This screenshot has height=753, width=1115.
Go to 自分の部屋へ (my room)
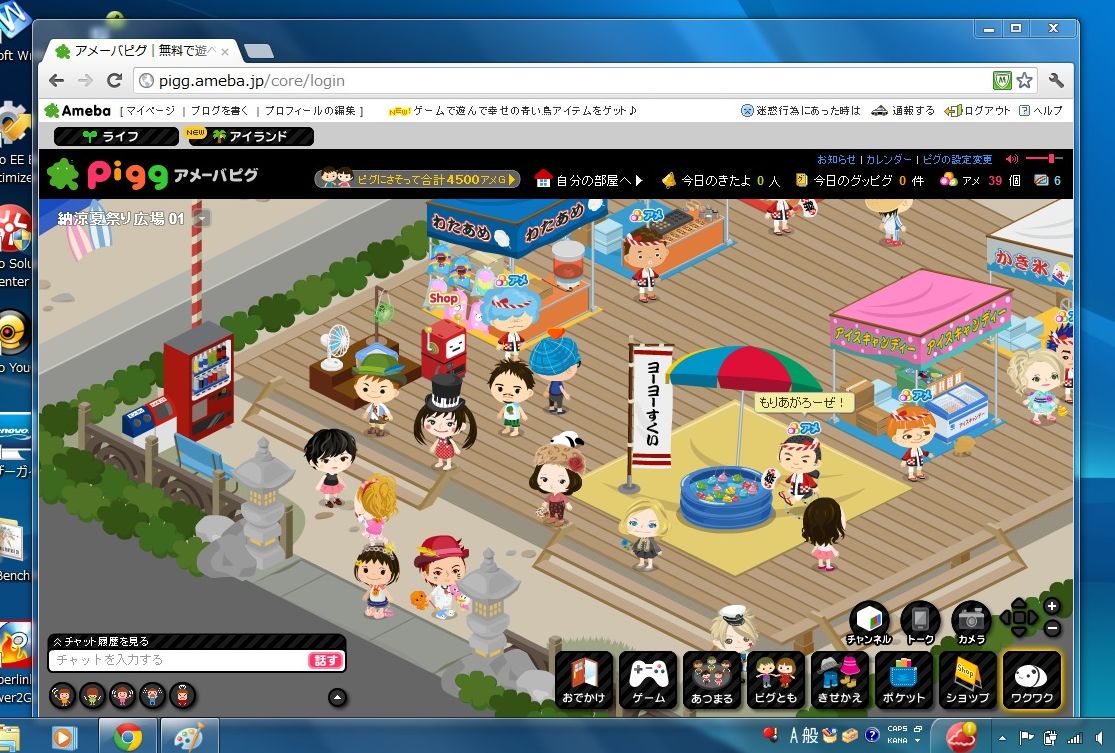(x=589, y=180)
